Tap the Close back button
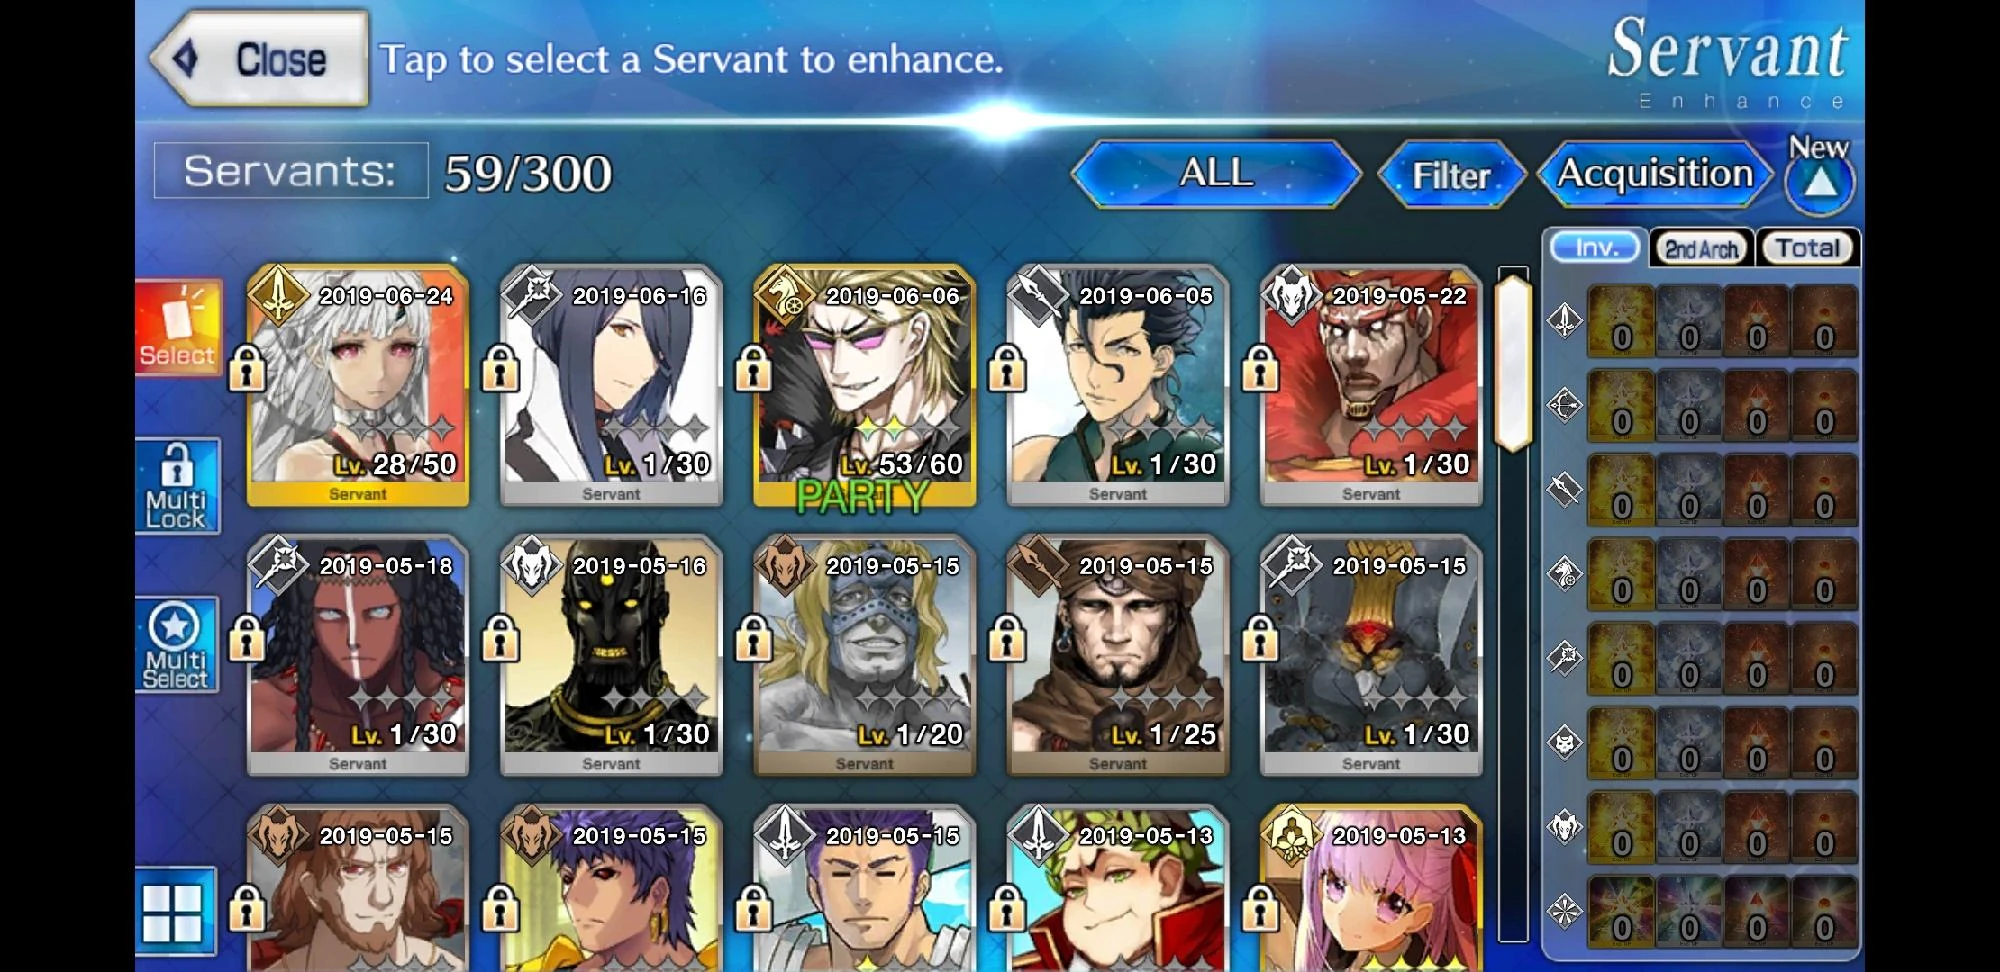The height and width of the screenshot is (972, 2000). tap(260, 59)
